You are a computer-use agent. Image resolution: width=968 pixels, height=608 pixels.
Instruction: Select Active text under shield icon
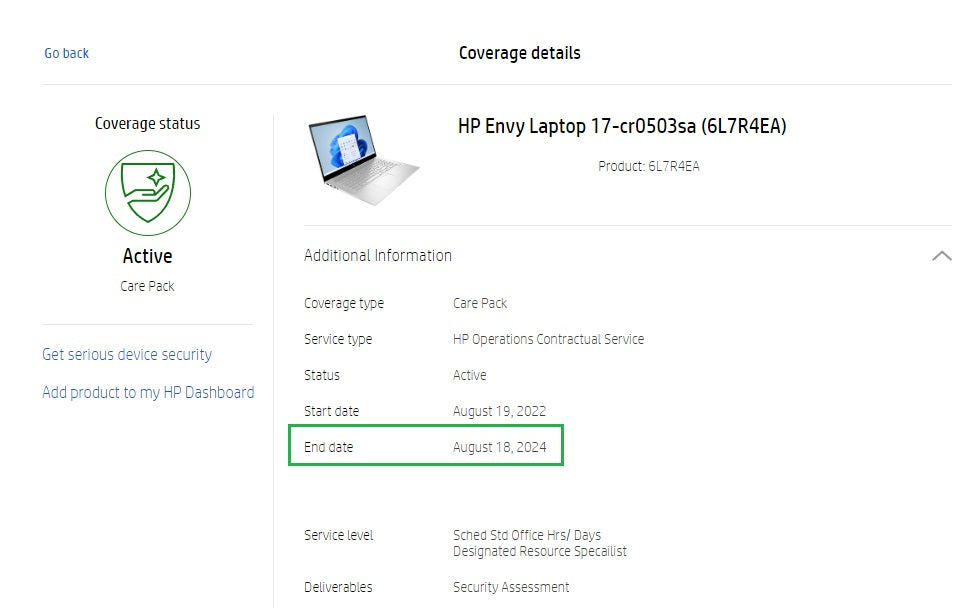coord(148,256)
